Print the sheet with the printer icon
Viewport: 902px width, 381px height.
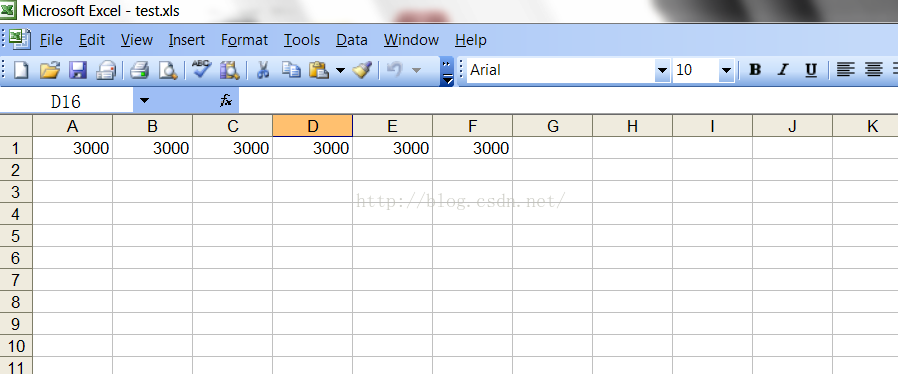click(139, 70)
